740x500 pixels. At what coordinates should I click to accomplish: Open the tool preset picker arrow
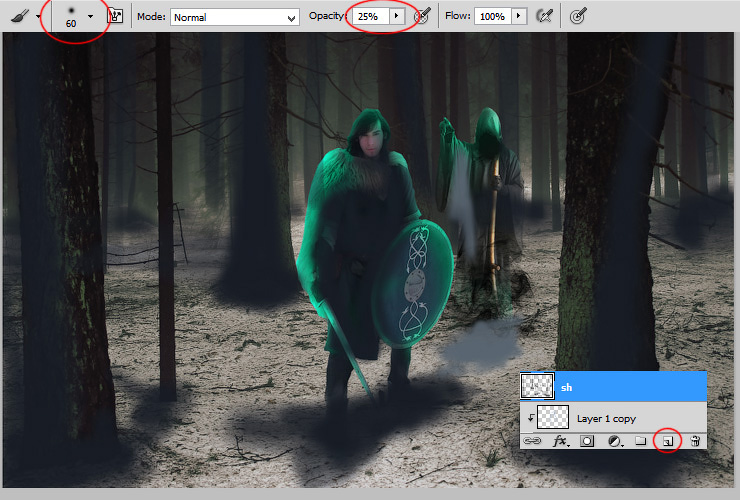click(38, 17)
